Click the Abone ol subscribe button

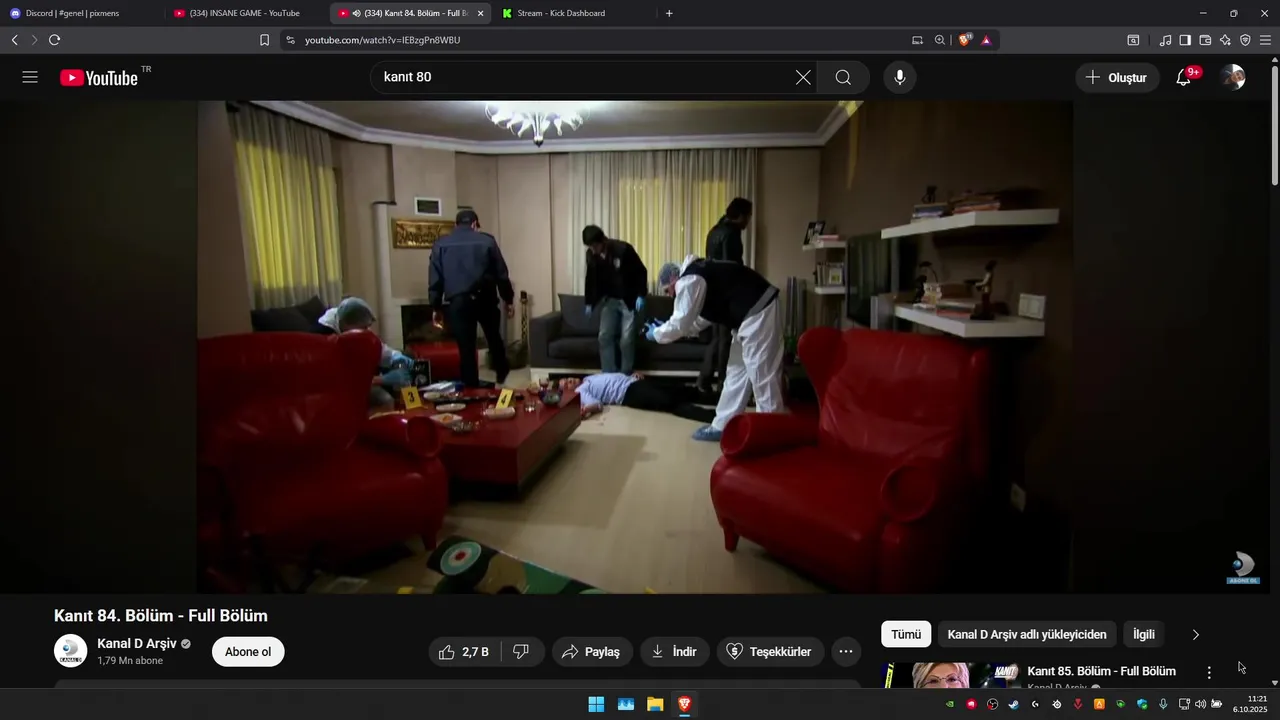[248, 652]
